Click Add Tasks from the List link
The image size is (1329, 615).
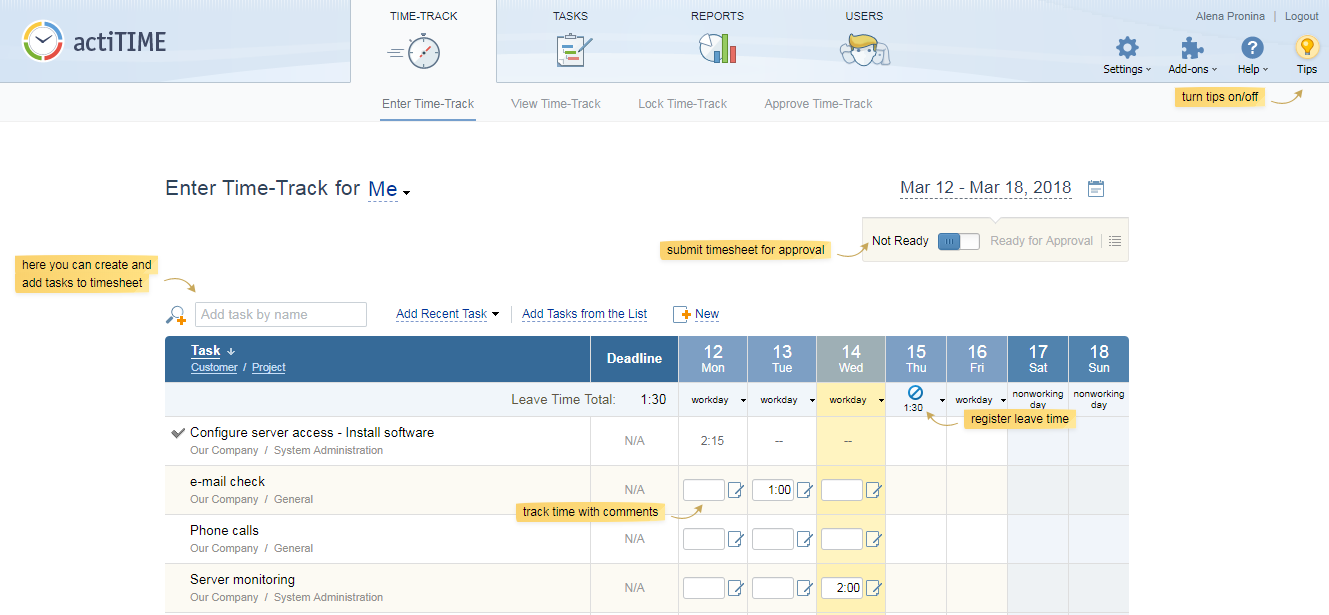click(584, 314)
